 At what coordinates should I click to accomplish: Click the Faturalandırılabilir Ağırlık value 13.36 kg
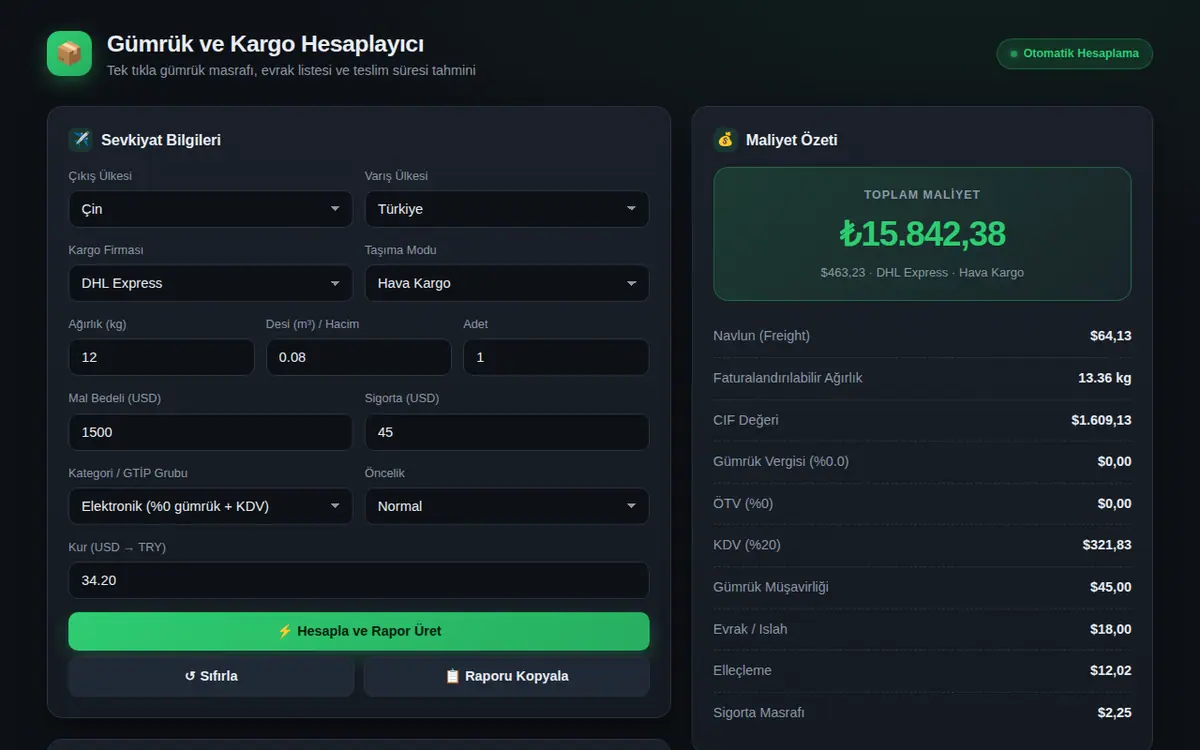pos(1105,378)
